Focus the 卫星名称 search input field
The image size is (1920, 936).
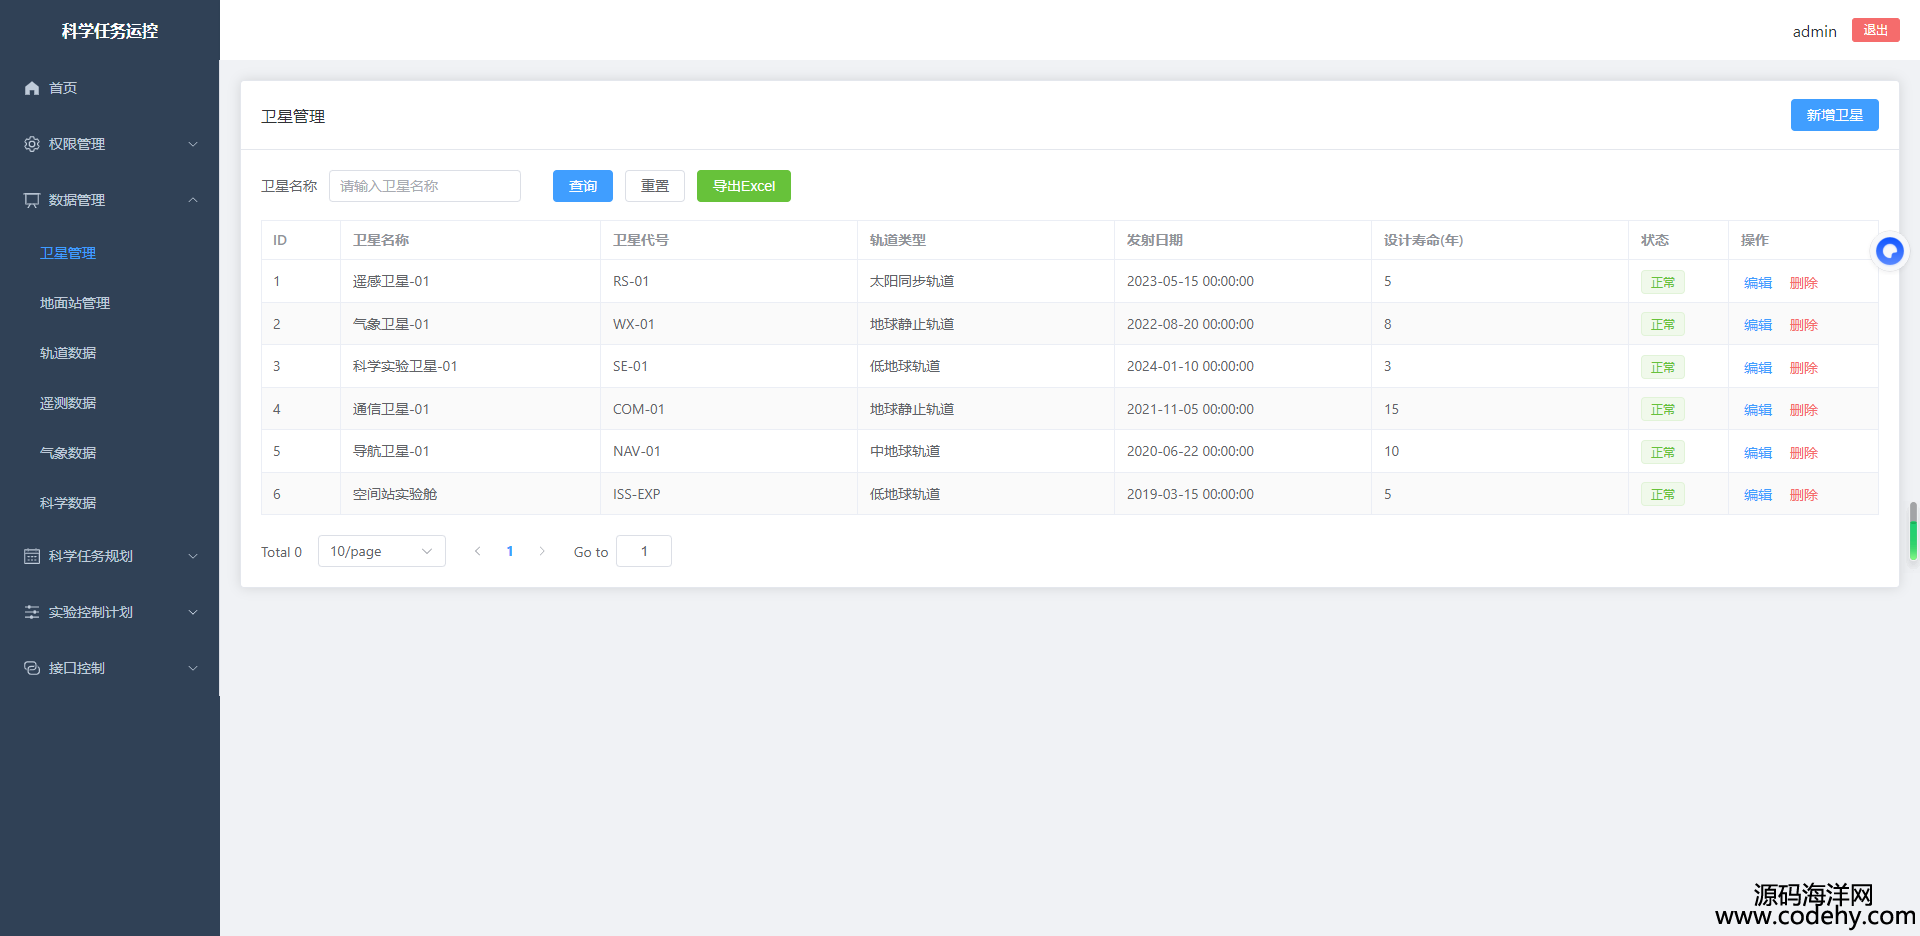424,186
